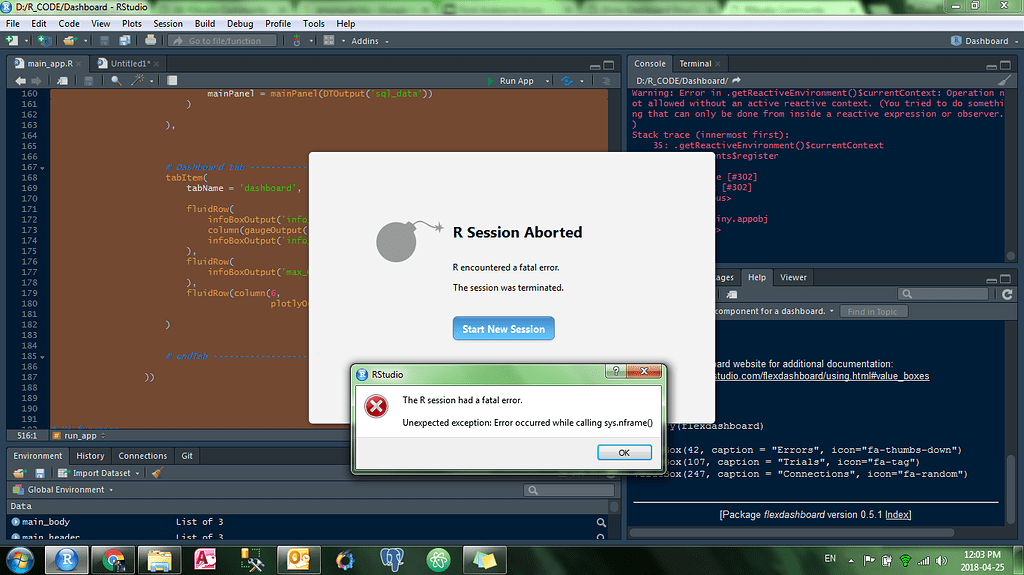Open the Global Environment dropdown
The width and height of the screenshot is (1024, 575).
pos(63,489)
